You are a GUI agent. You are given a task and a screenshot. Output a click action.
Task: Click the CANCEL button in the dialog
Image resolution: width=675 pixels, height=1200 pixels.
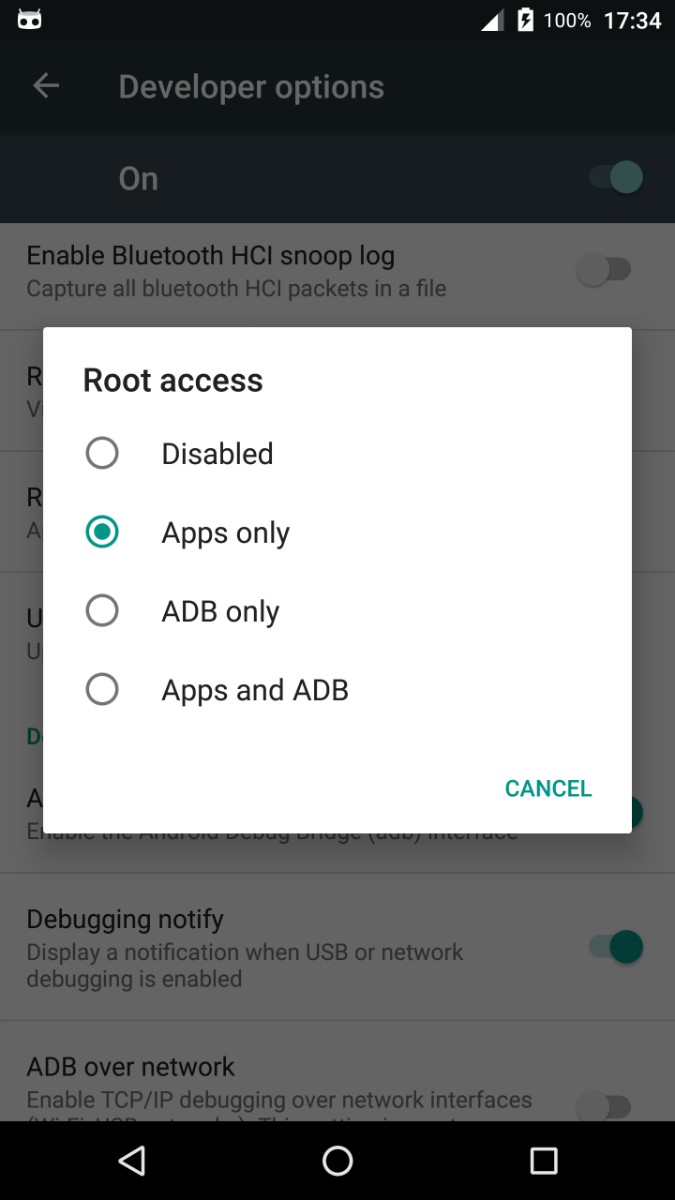(548, 788)
